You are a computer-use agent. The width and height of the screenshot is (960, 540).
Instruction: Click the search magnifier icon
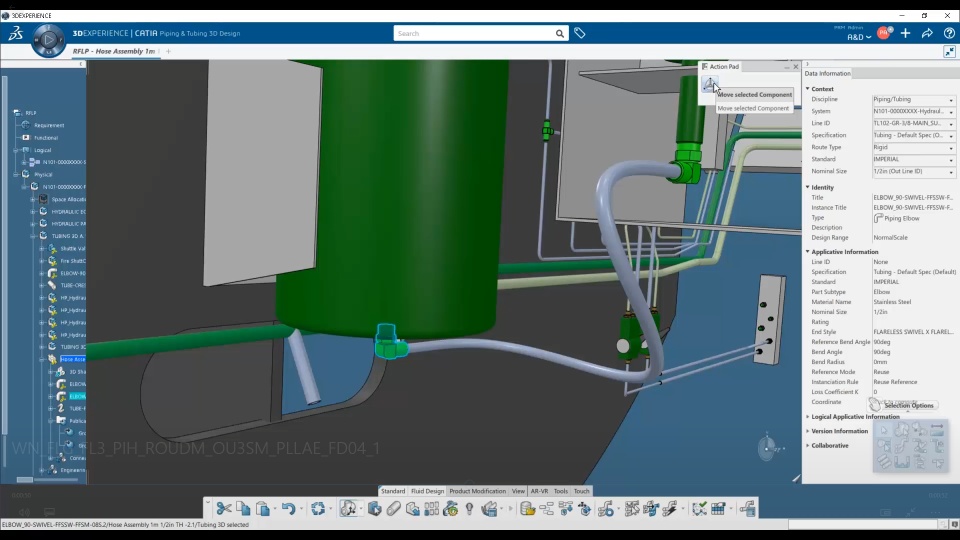point(560,34)
